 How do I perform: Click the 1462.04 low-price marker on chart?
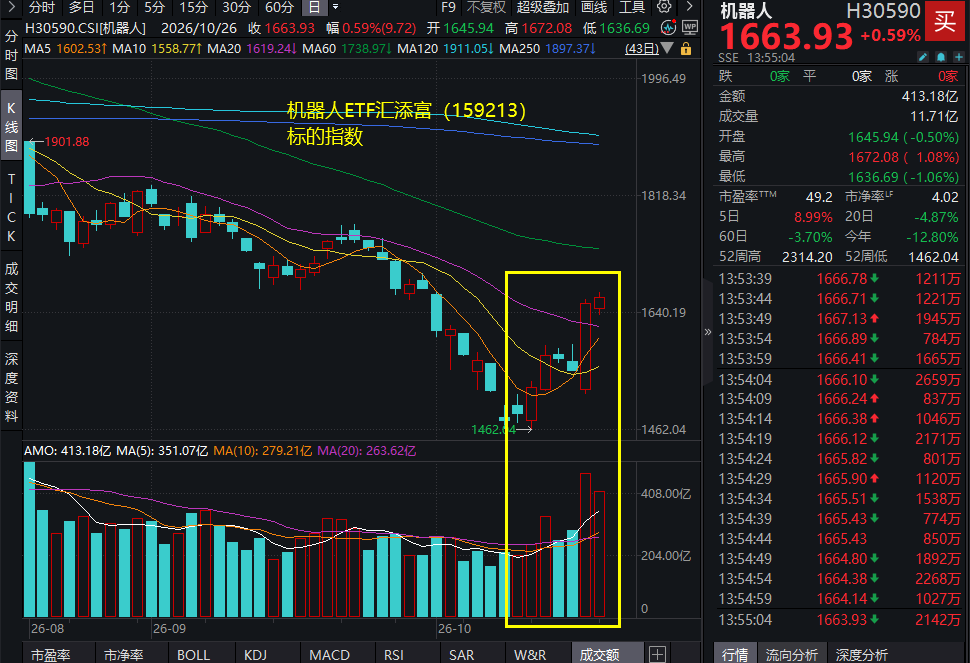tap(494, 429)
